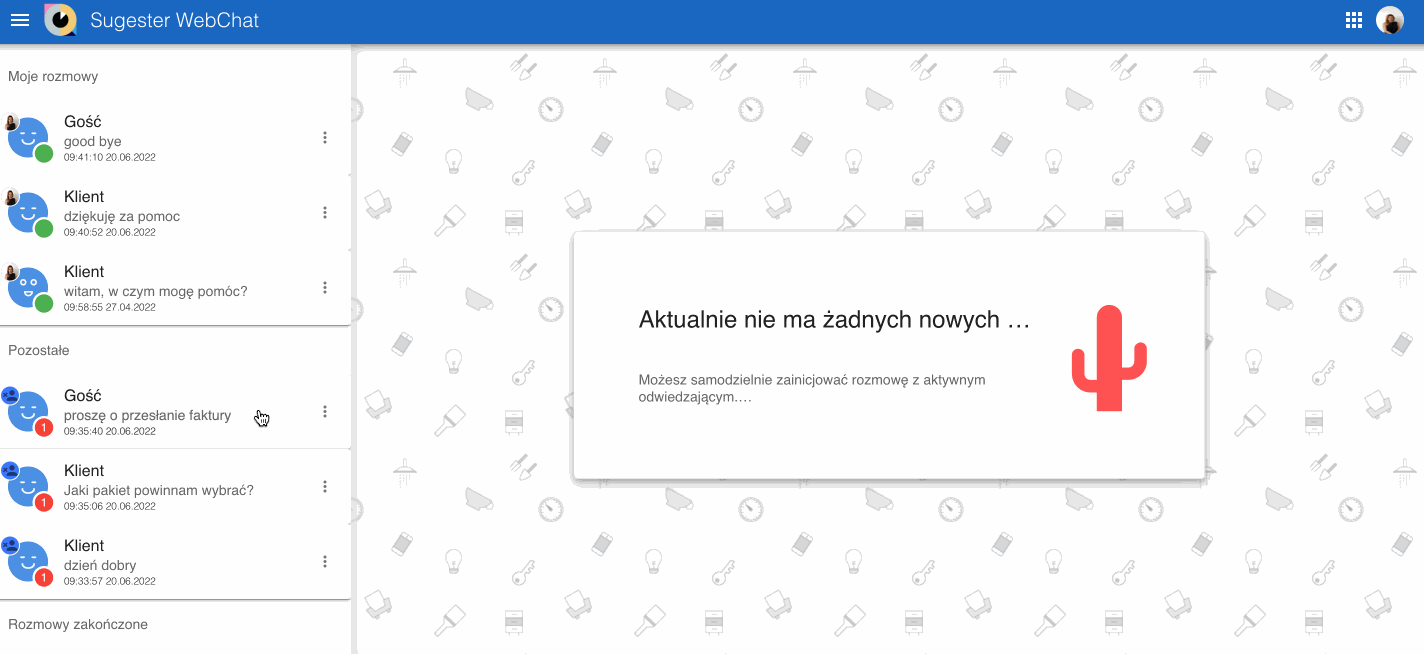This screenshot has height=654, width=1424.
Task: Open options for 'dzień dobry' chat
Action: coord(325,562)
